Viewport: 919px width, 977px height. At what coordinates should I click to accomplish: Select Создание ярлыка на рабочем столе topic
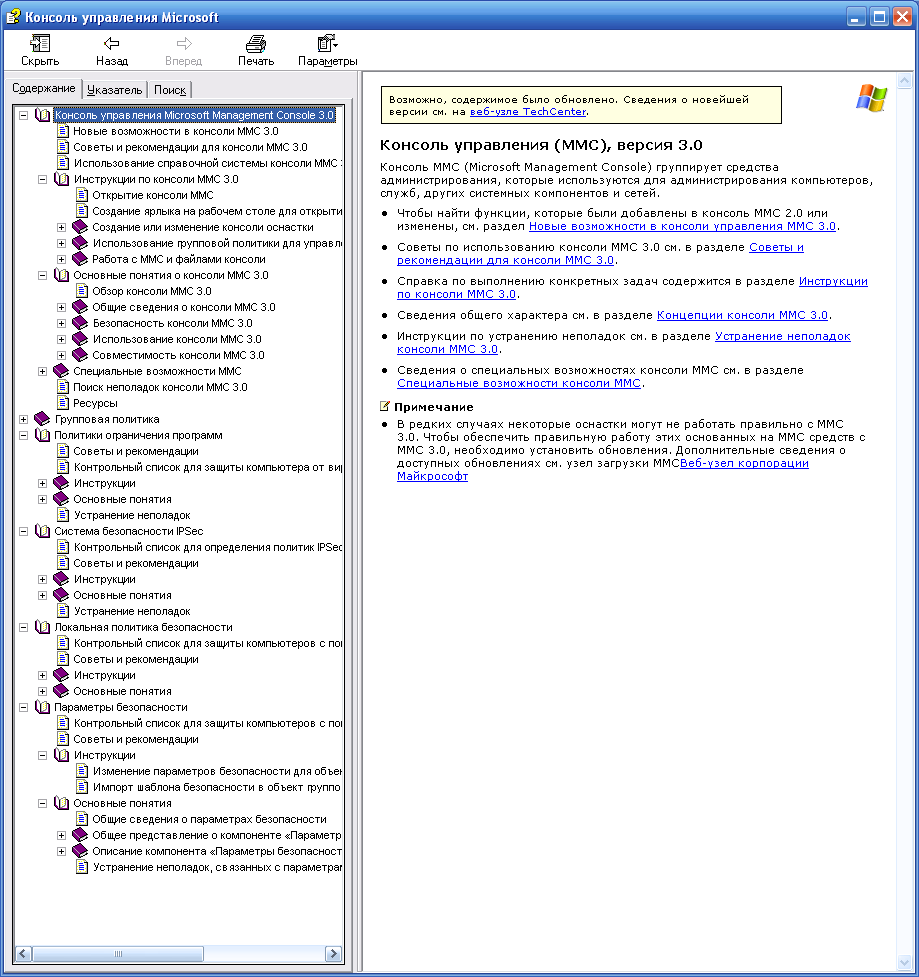[x=217, y=211]
